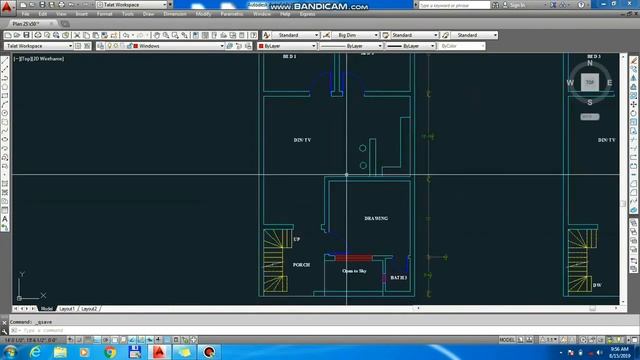
Task: Click Sign In in the title bar
Action: [x=517, y=5]
